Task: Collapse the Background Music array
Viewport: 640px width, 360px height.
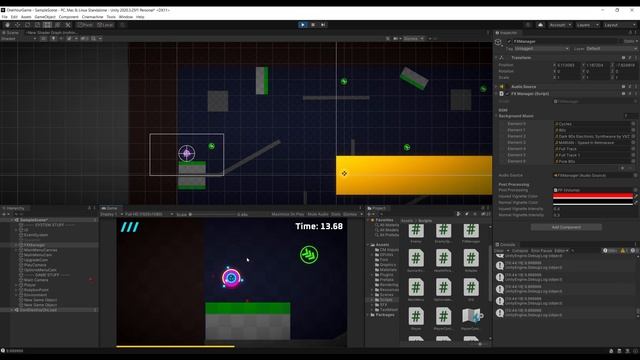Action: coord(497,116)
